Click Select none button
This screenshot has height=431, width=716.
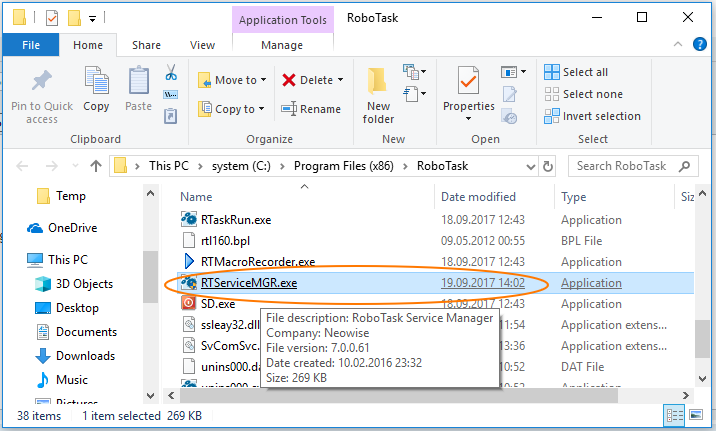point(584,94)
